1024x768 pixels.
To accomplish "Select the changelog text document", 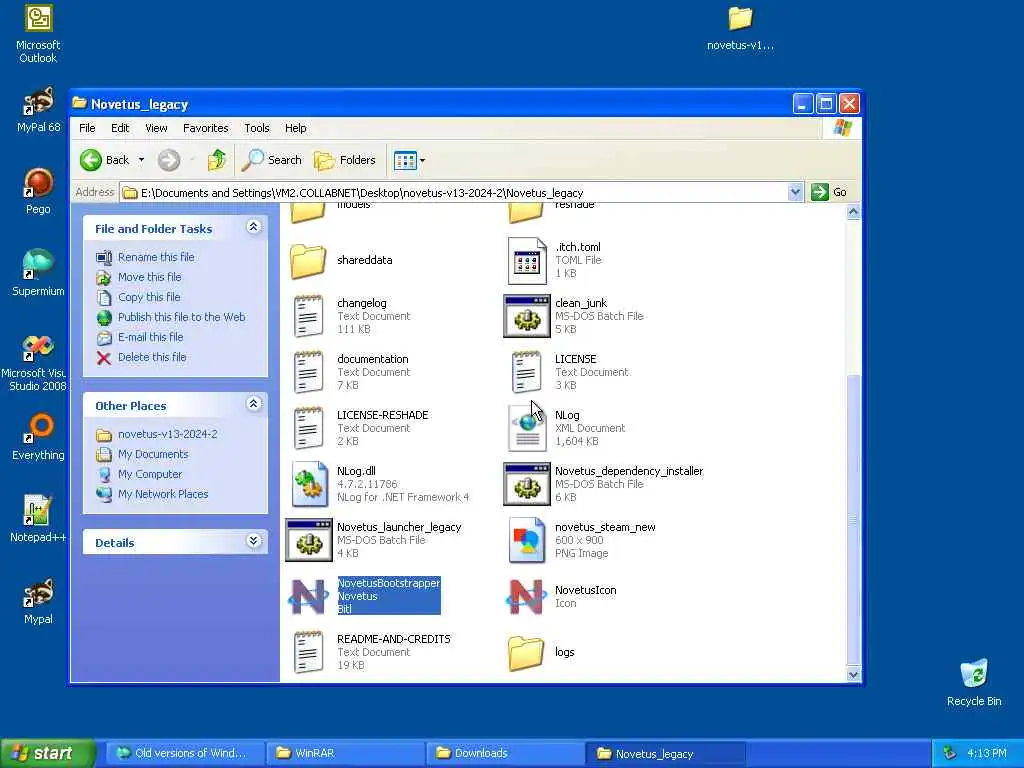I will coord(351,316).
